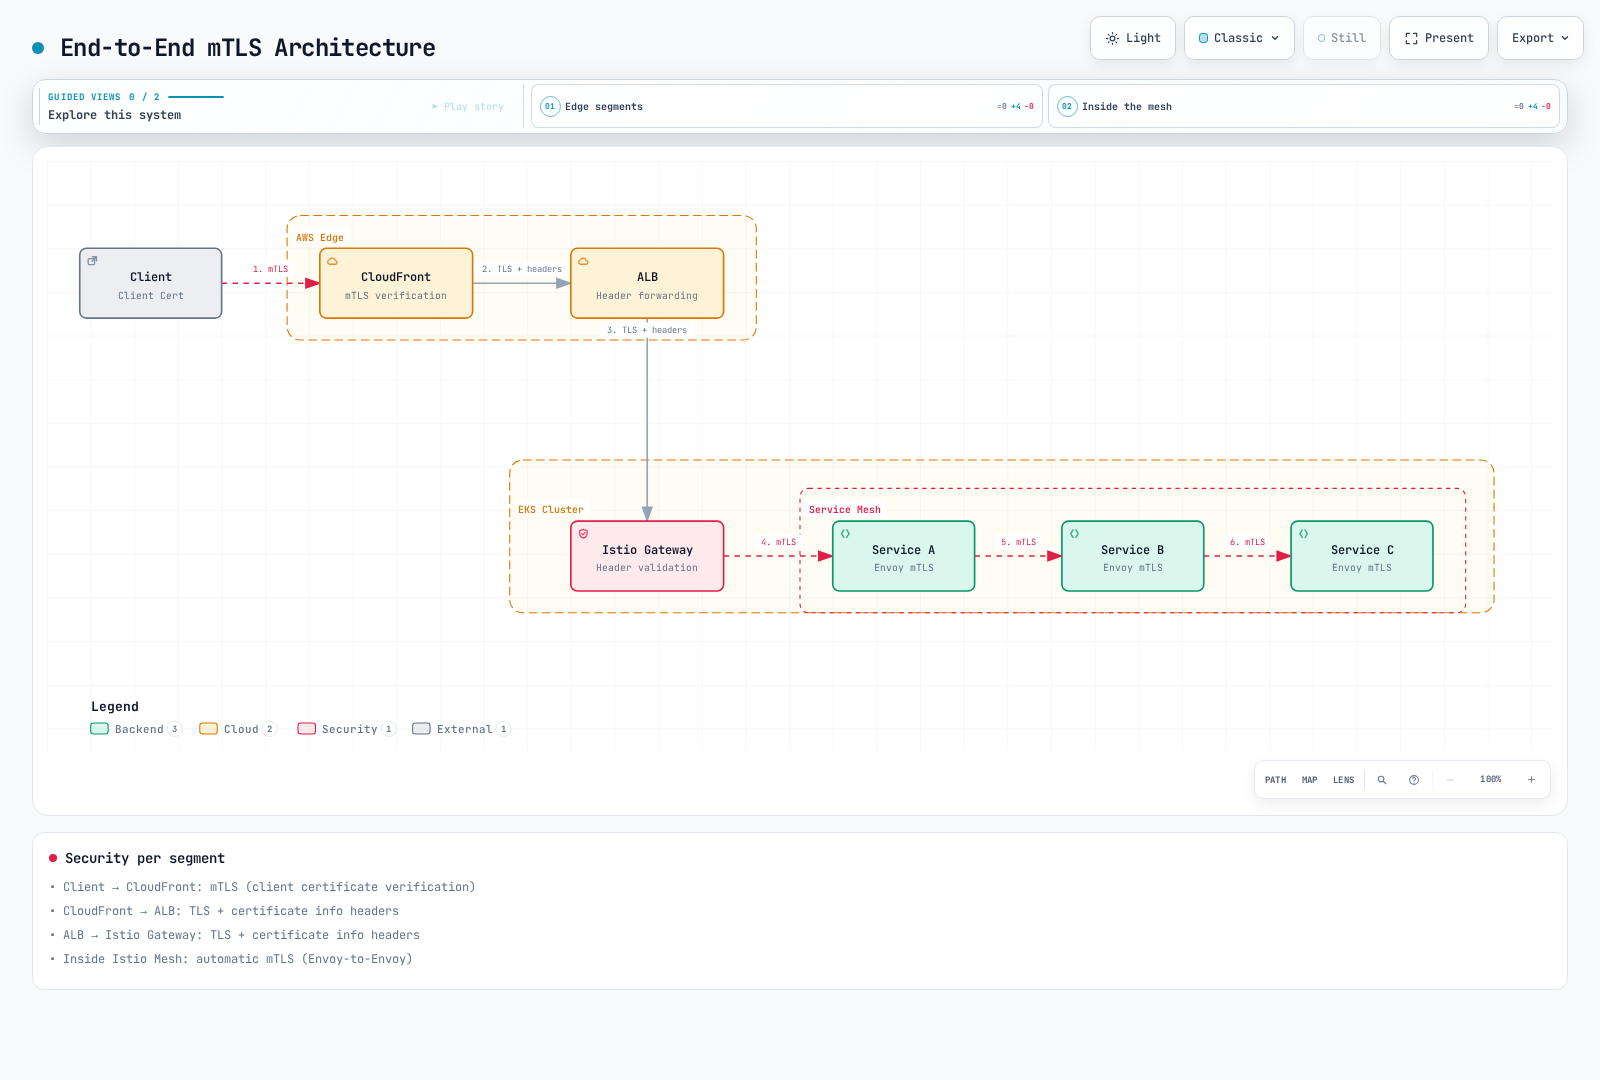Zoom in with the plus icon
Screen dimensions: 1600x1080
coord(1531,780)
